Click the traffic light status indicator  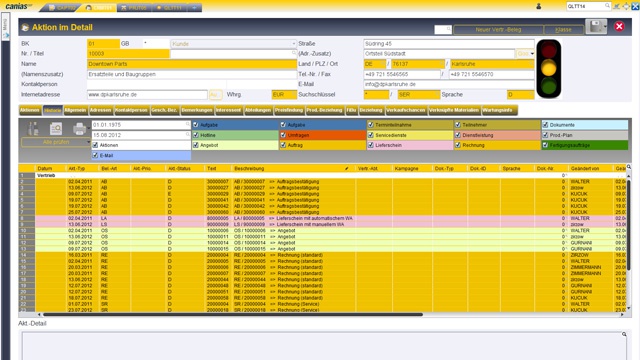pos(549,69)
